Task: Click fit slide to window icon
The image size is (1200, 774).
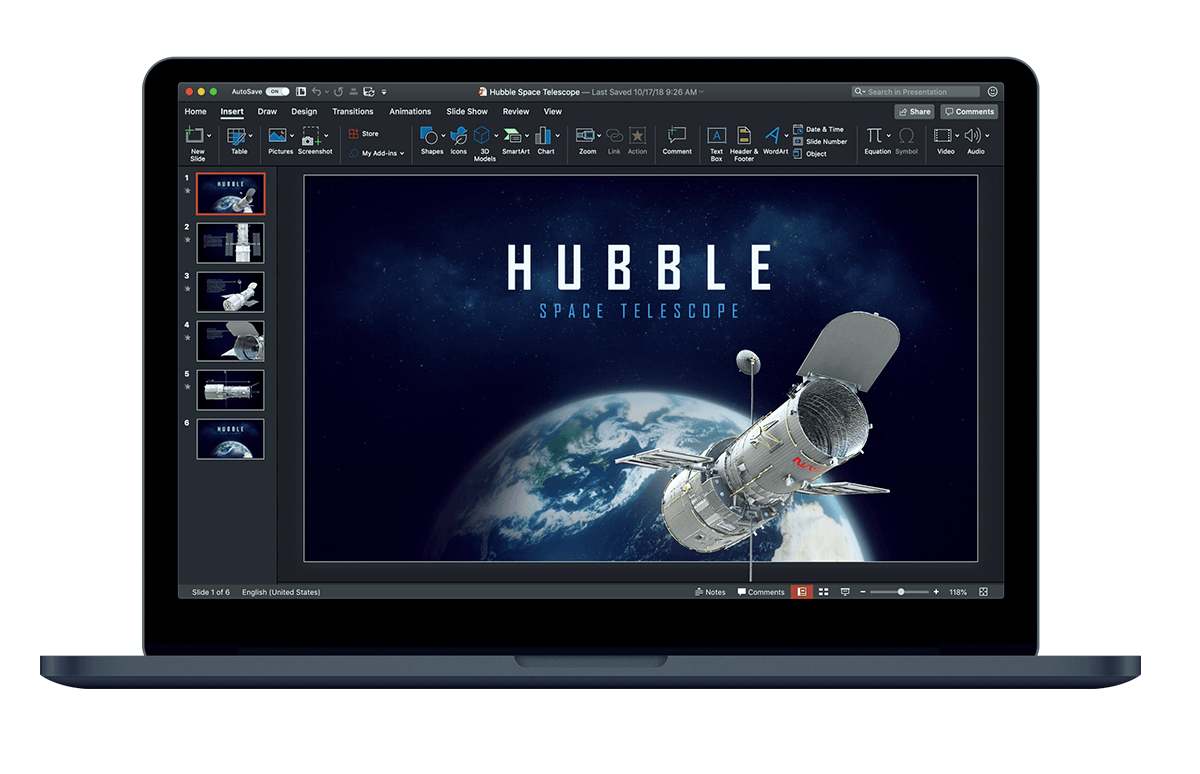Action: coord(983,592)
